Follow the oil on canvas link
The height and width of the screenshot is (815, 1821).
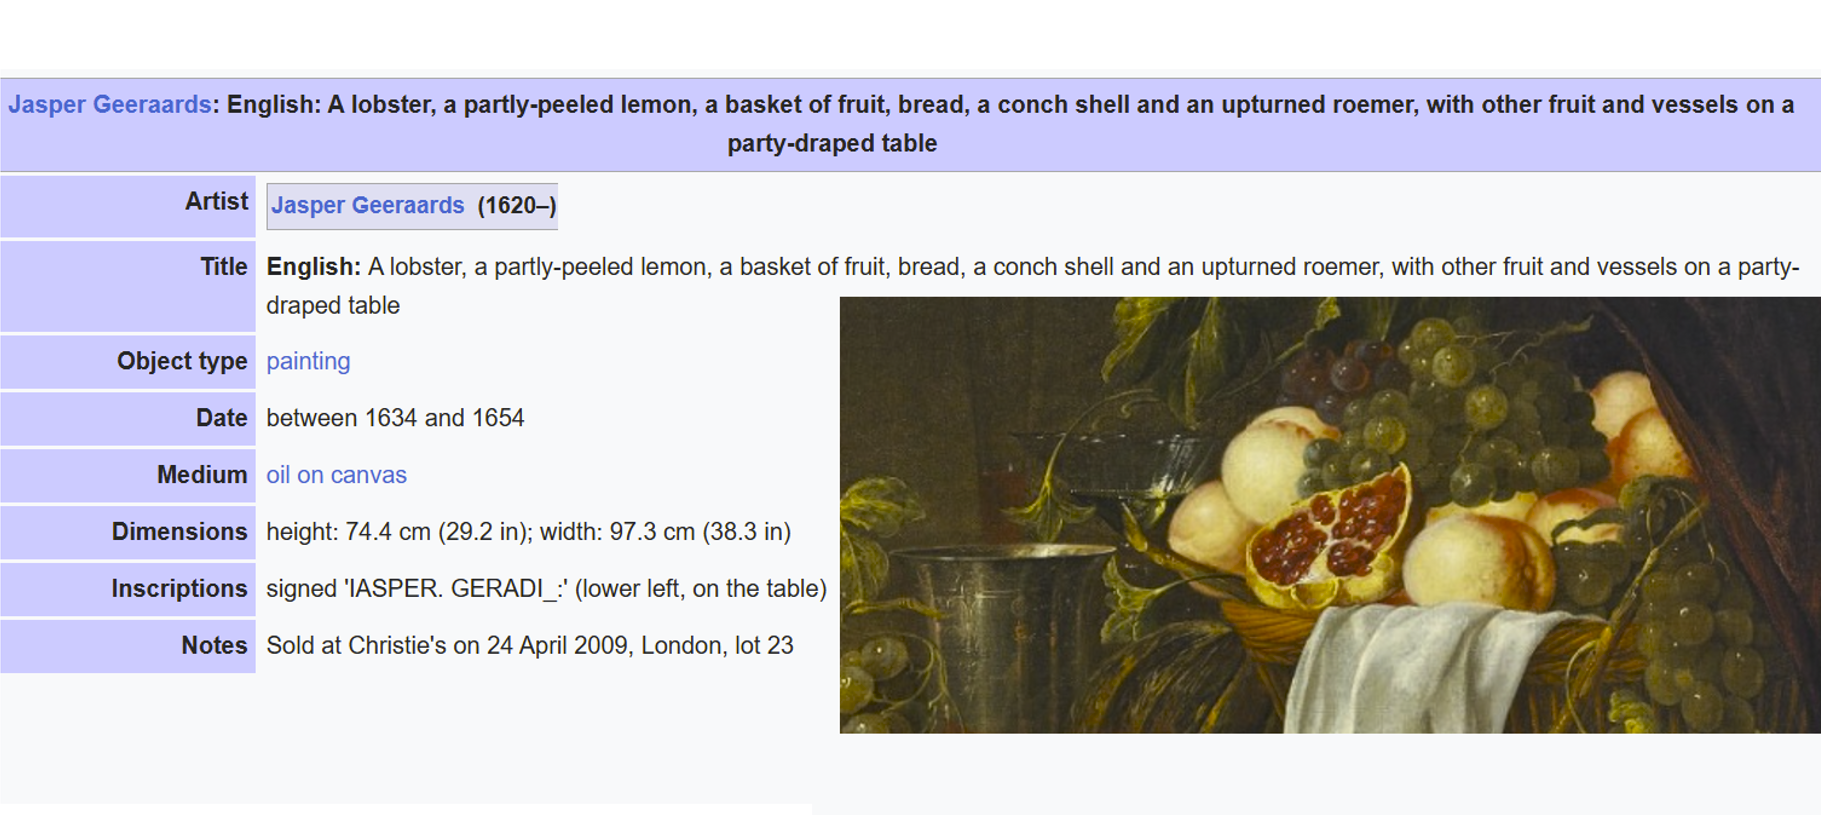pos(336,475)
